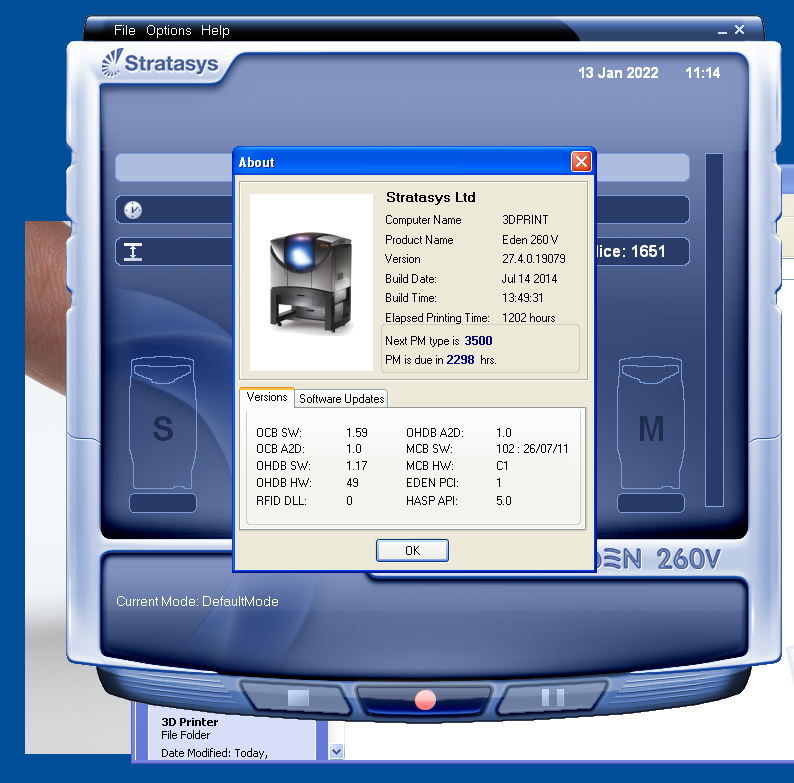Click the stop square playback button
Image resolution: width=794 pixels, height=783 pixels.
(x=298, y=697)
